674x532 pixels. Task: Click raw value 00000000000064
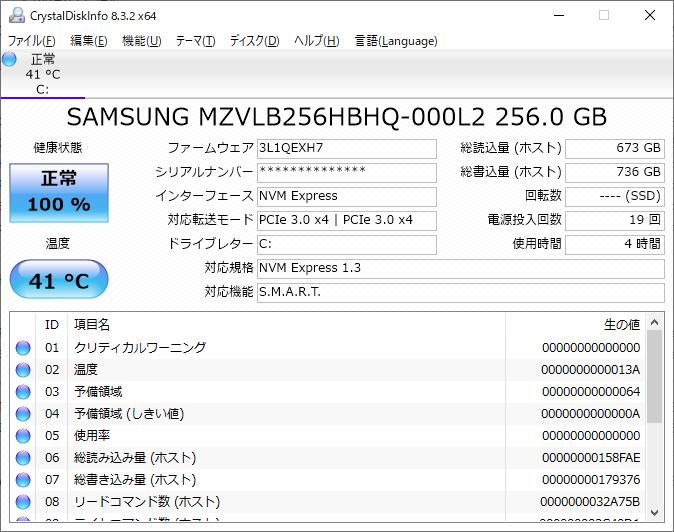(591, 391)
